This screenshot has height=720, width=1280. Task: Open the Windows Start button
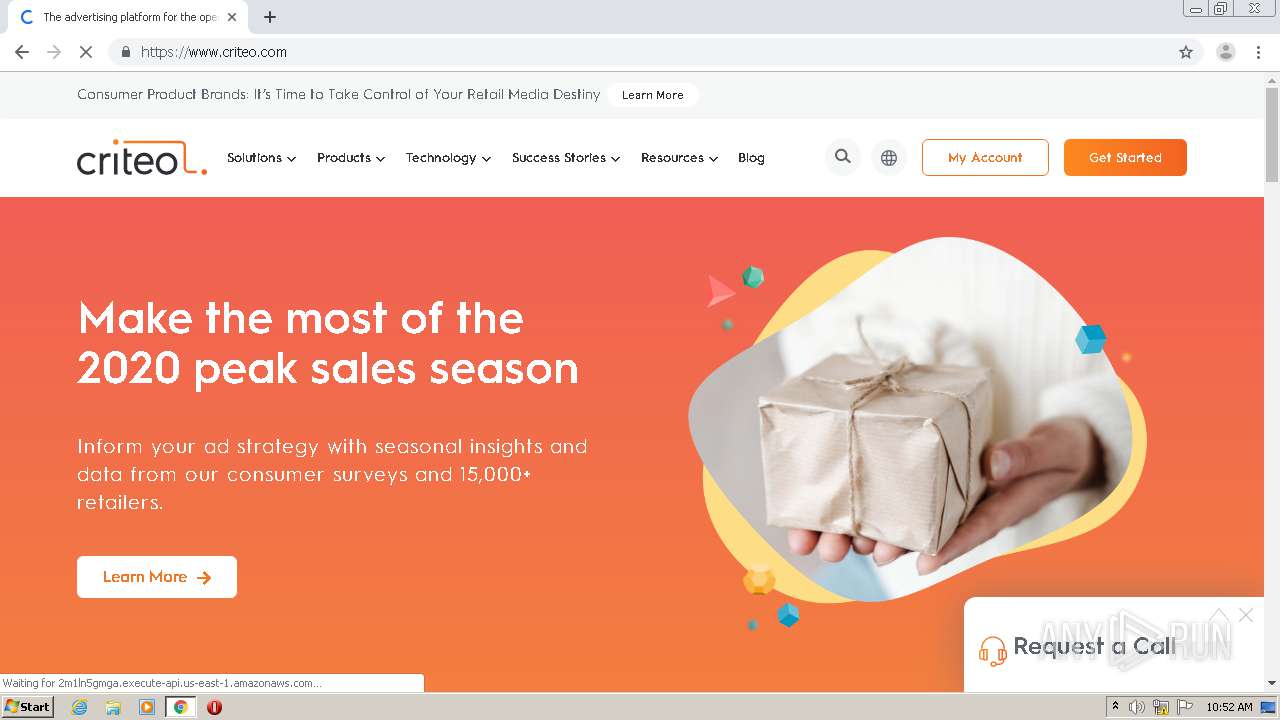click(27, 706)
